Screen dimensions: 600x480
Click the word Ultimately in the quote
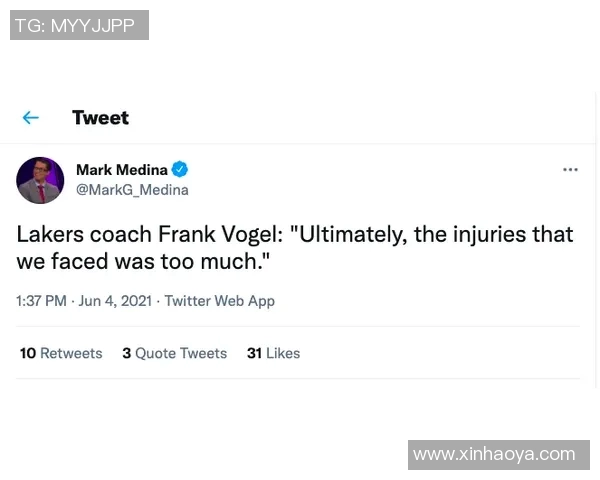pos(346,235)
